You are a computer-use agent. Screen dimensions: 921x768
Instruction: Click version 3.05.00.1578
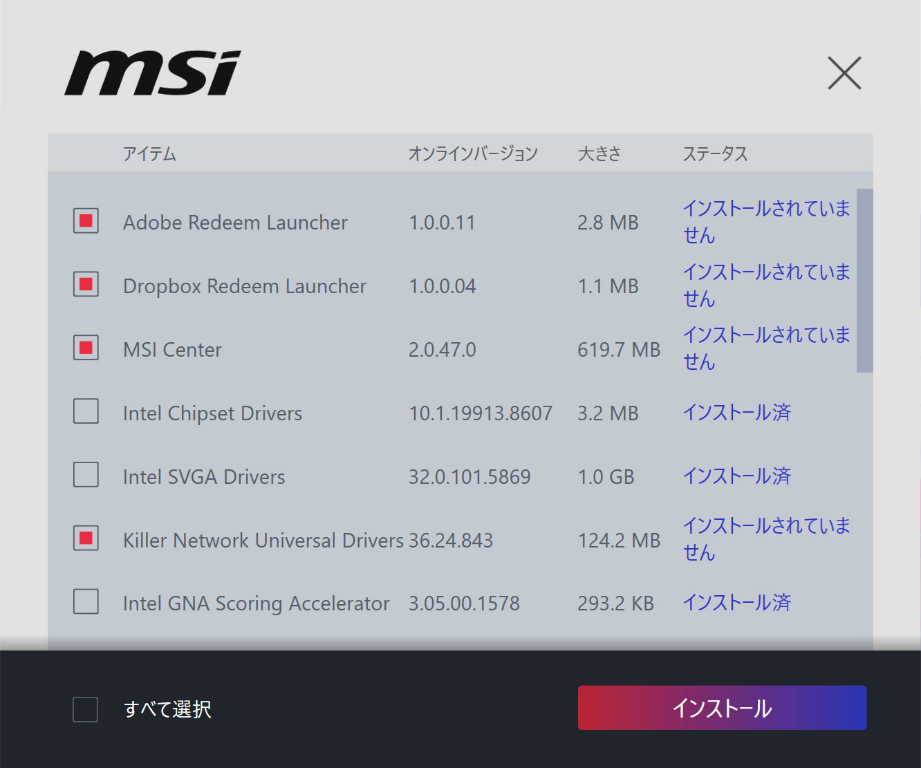(x=463, y=603)
